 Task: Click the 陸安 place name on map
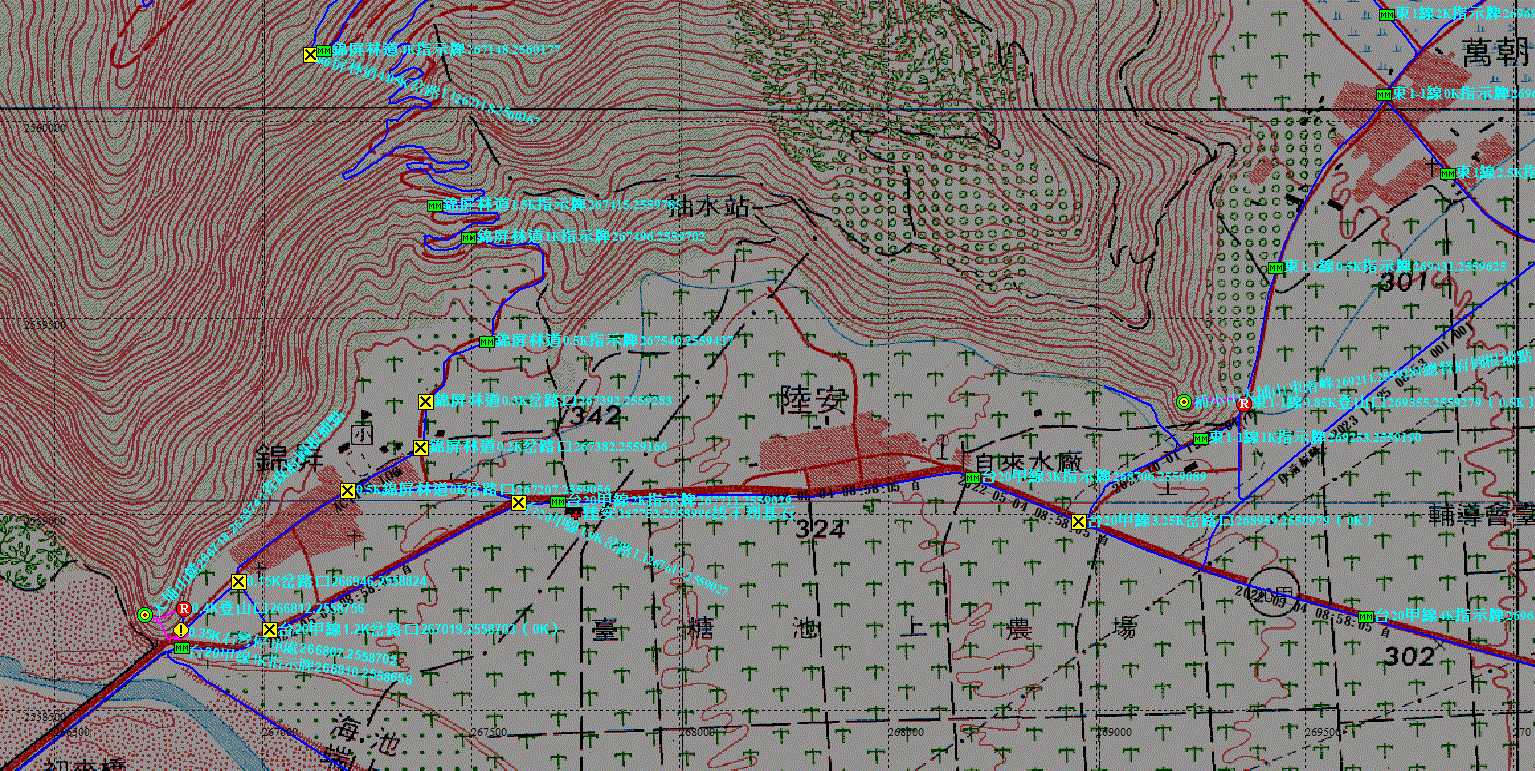tap(812, 401)
